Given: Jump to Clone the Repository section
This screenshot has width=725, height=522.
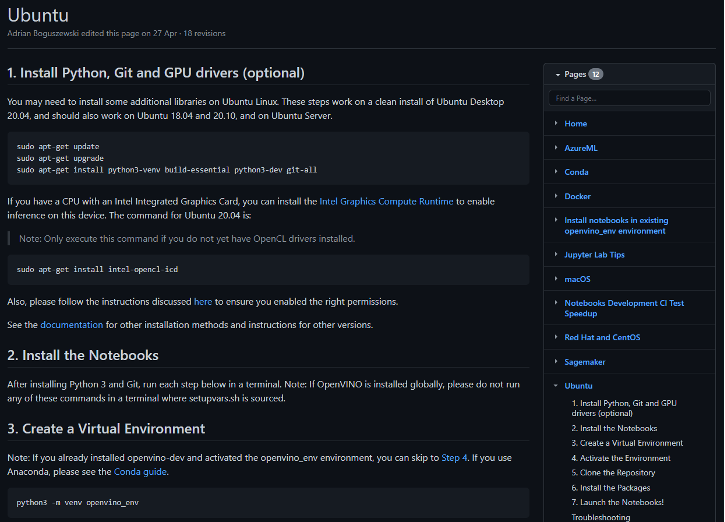Looking at the screenshot, I should (613, 473).
